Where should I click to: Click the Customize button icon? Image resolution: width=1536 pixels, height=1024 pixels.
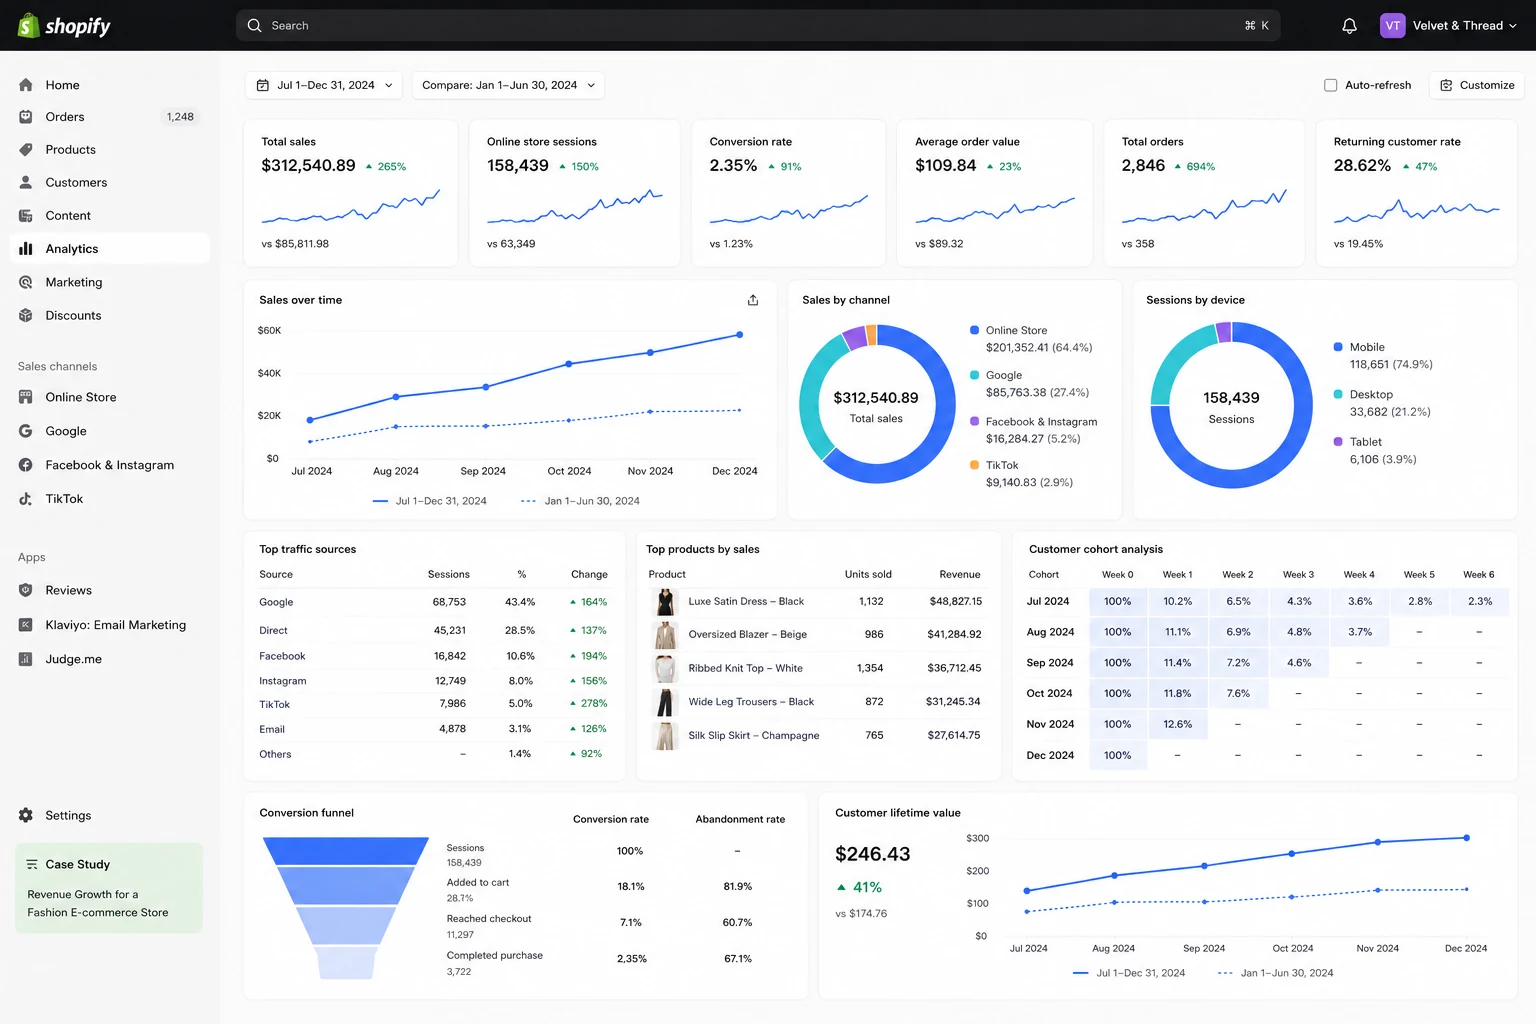point(1446,86)
